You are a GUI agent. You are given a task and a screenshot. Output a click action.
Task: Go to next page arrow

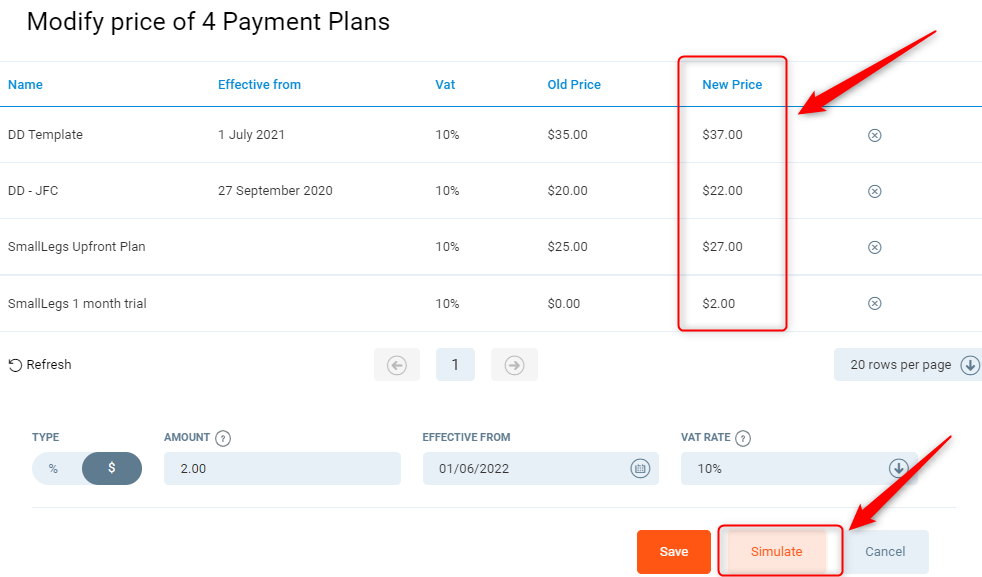click(514, 365)
